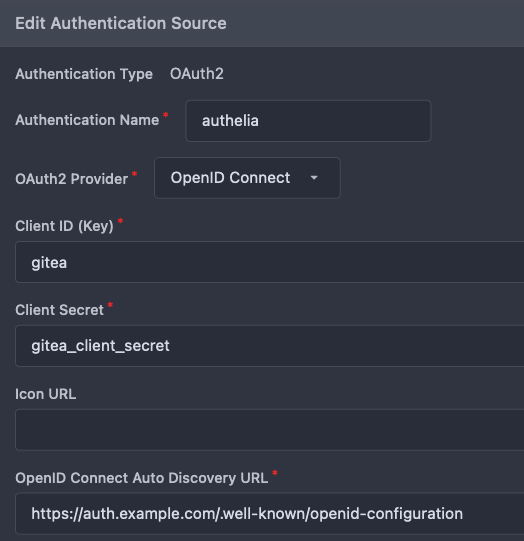
Task: Click the OpenID Connect Auto Discovery URL label
Action: (142, 478)
